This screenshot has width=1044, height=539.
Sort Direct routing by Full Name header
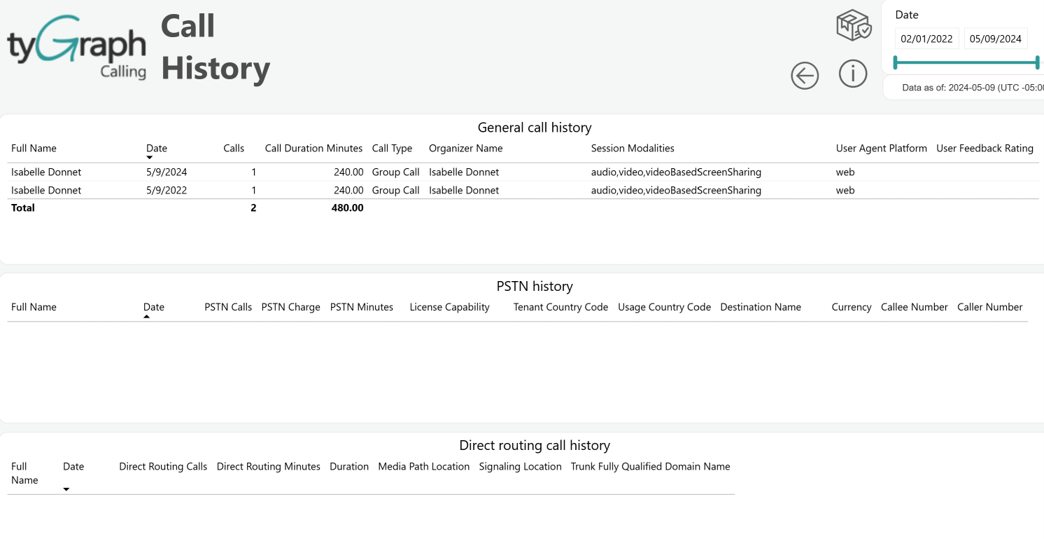[x=24, y=473]
